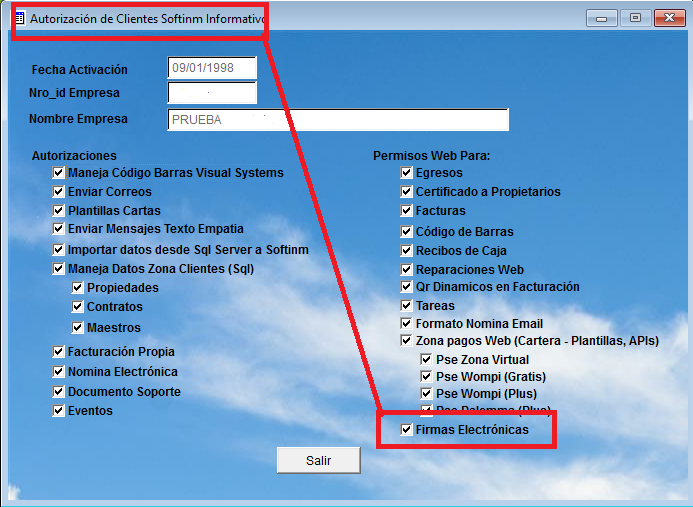This screenshot has width=693, height=507.
Task: Click the Nombre Empresa field
Action: (338, 119)
